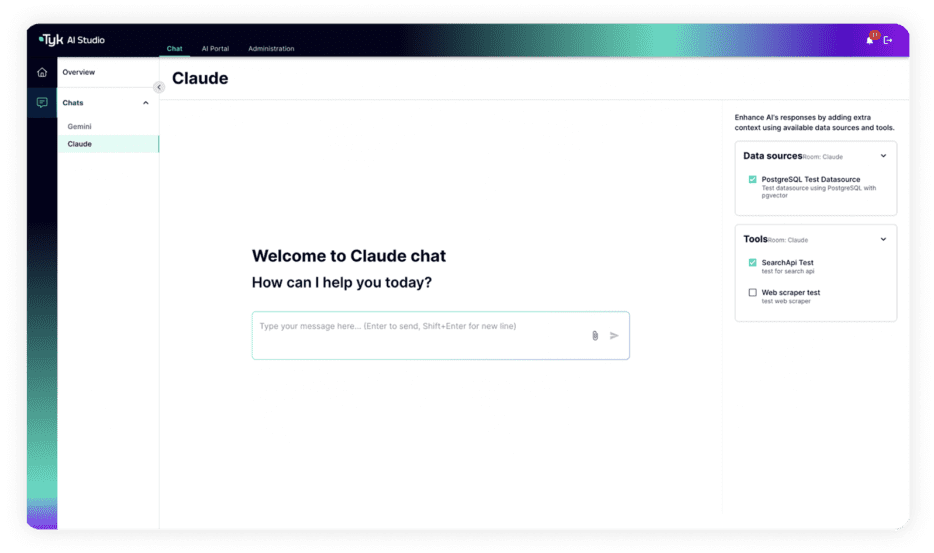Click SearchApi Test label
This screenshot has width=934, height=553.
tap(787, 263)
